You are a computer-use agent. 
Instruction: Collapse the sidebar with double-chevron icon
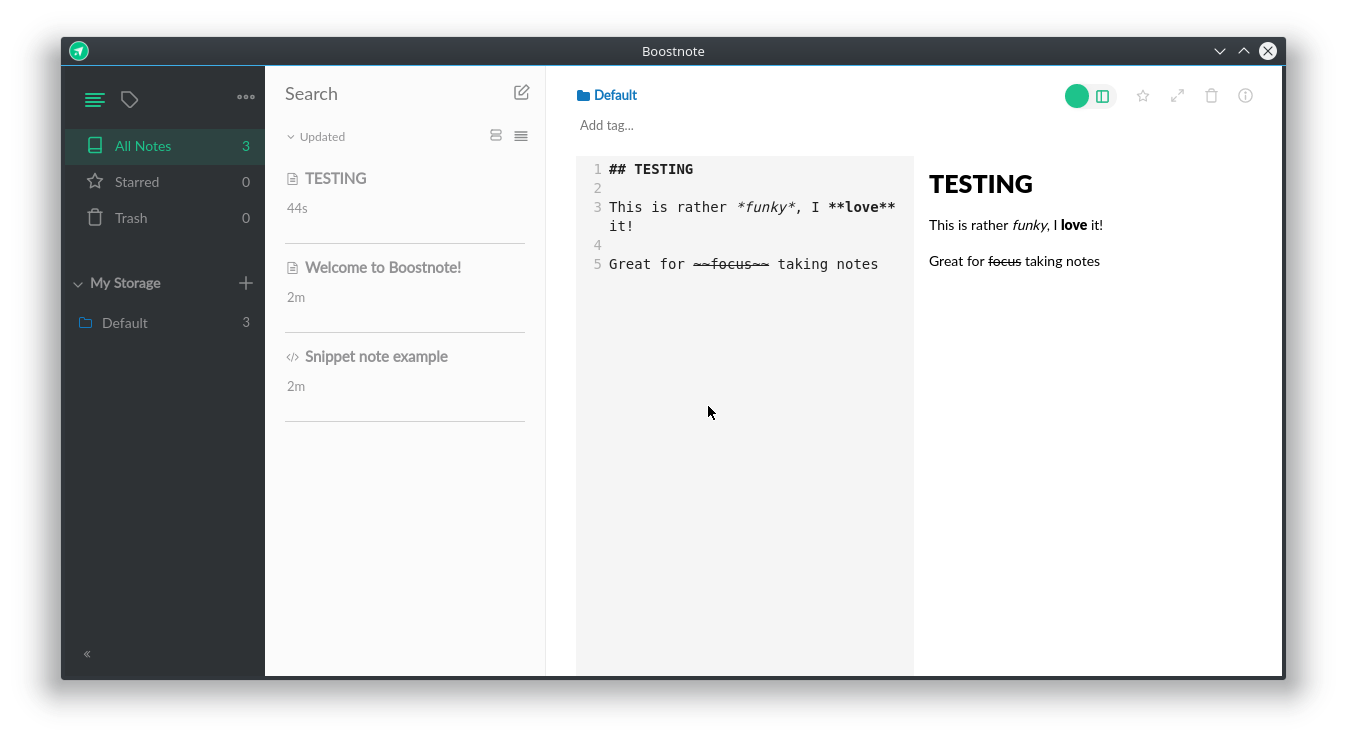[87, 654]
